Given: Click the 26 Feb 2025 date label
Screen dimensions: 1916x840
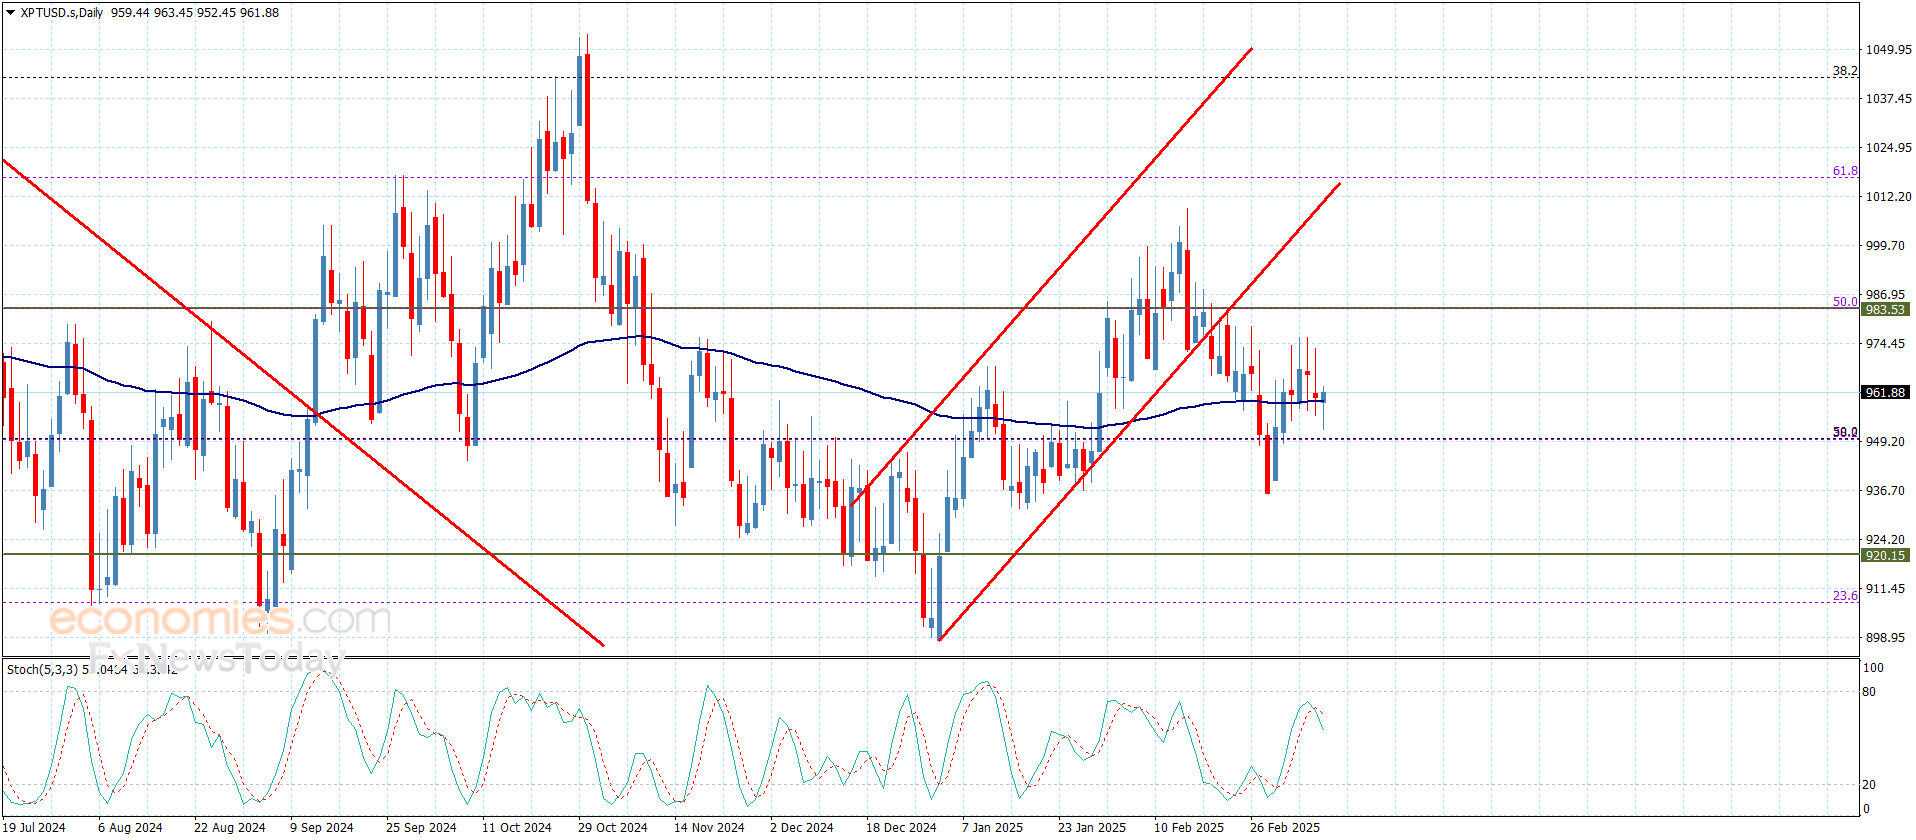Looking at the screenshot, I should click(1284, 827).
